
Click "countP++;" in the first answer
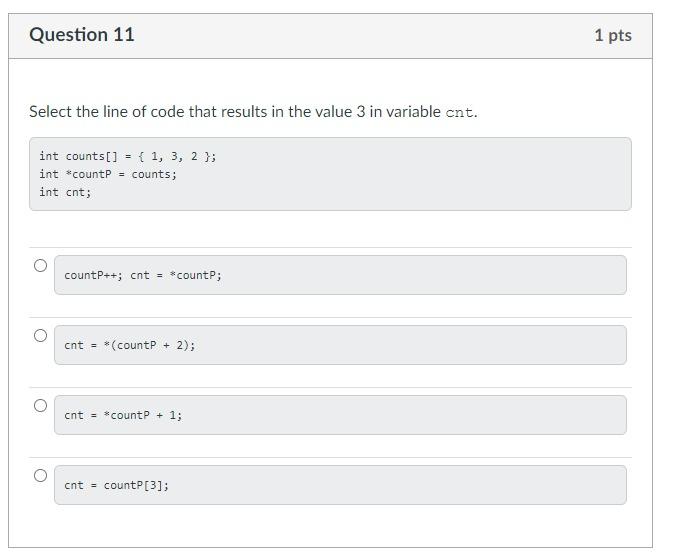pyautogui.click(x=93, y=275)
